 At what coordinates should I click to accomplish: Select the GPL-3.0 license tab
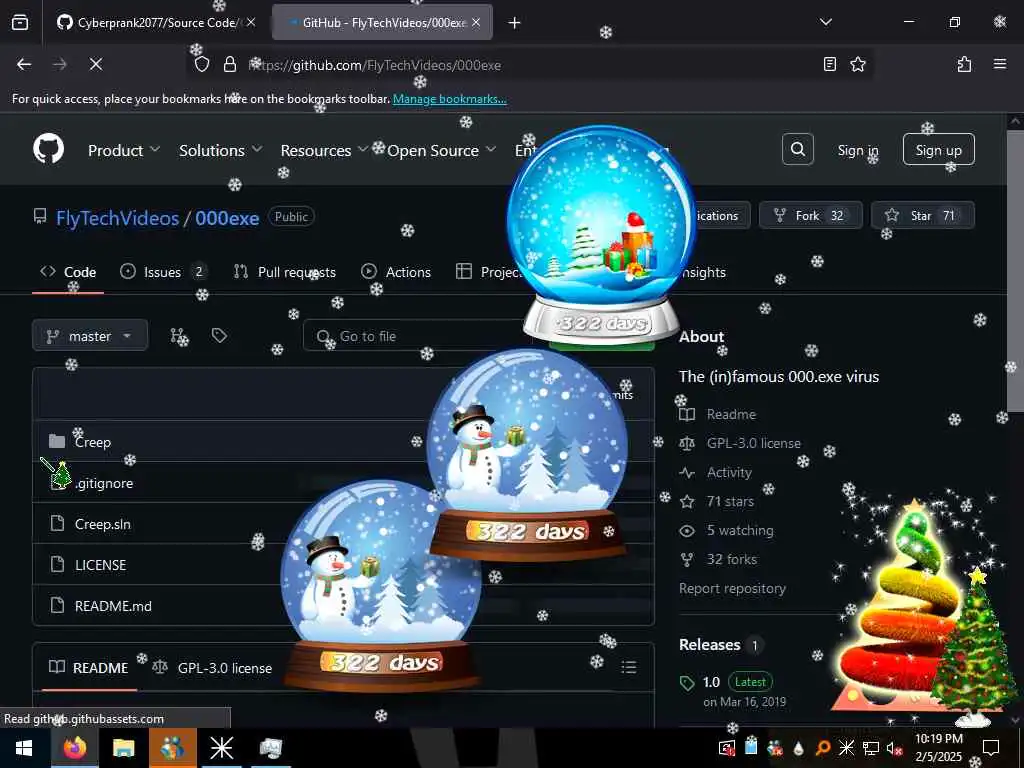(212, 667)
